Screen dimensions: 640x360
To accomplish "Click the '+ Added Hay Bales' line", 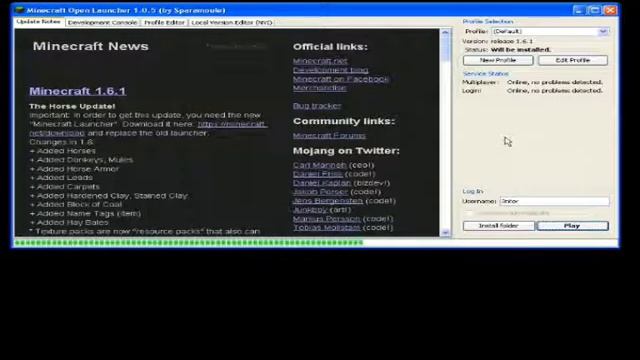I will pyautogui.click(x=69, y=222).
